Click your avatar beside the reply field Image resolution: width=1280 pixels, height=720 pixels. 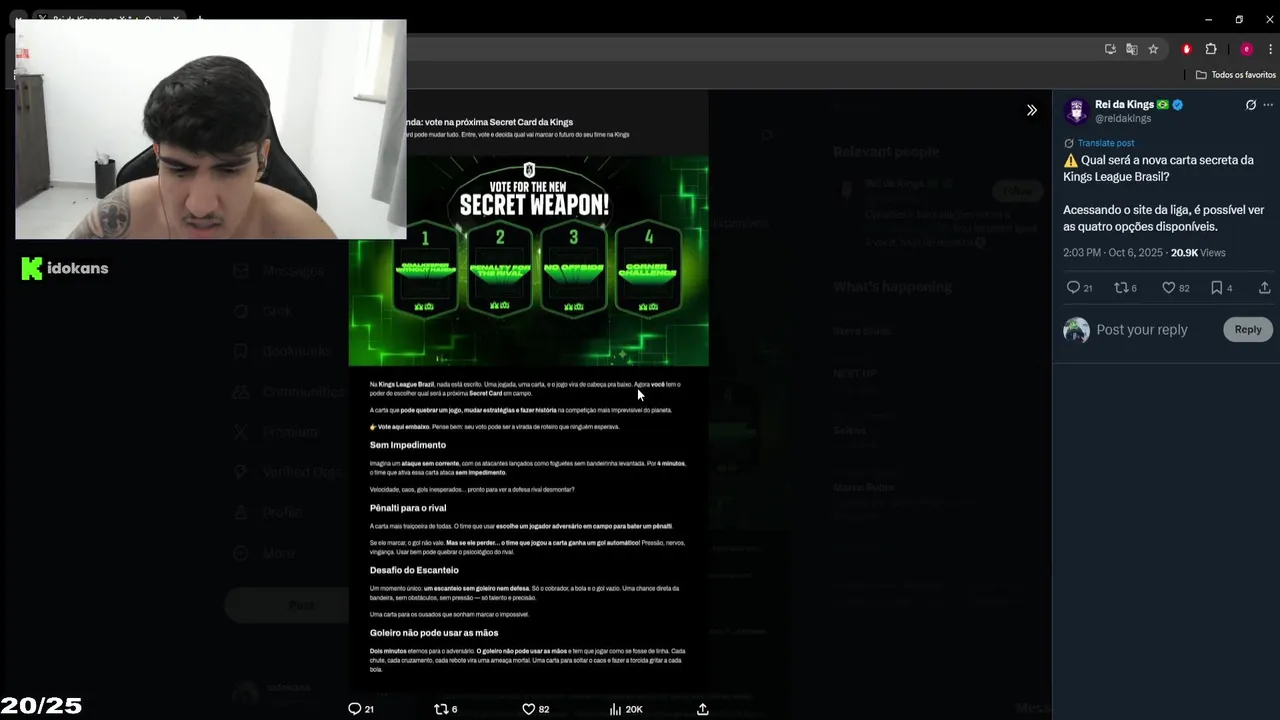(x=1076, y=330)
